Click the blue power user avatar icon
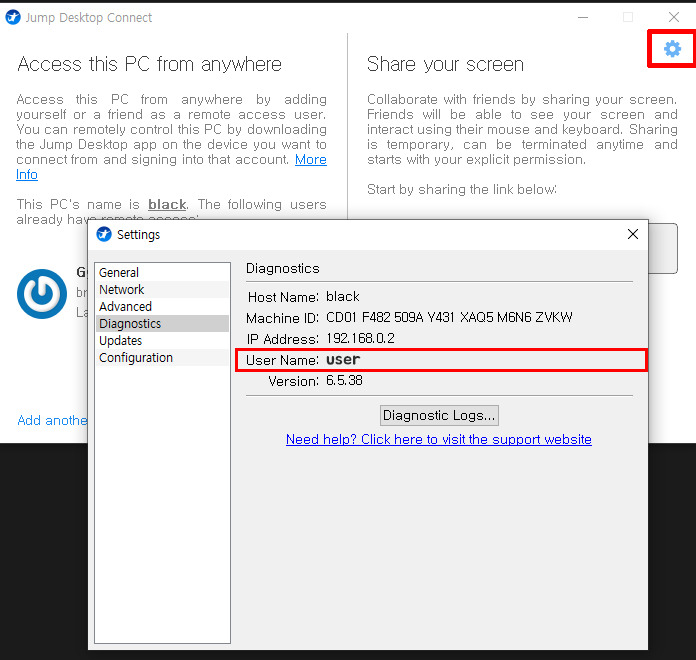 coord(42,294)
